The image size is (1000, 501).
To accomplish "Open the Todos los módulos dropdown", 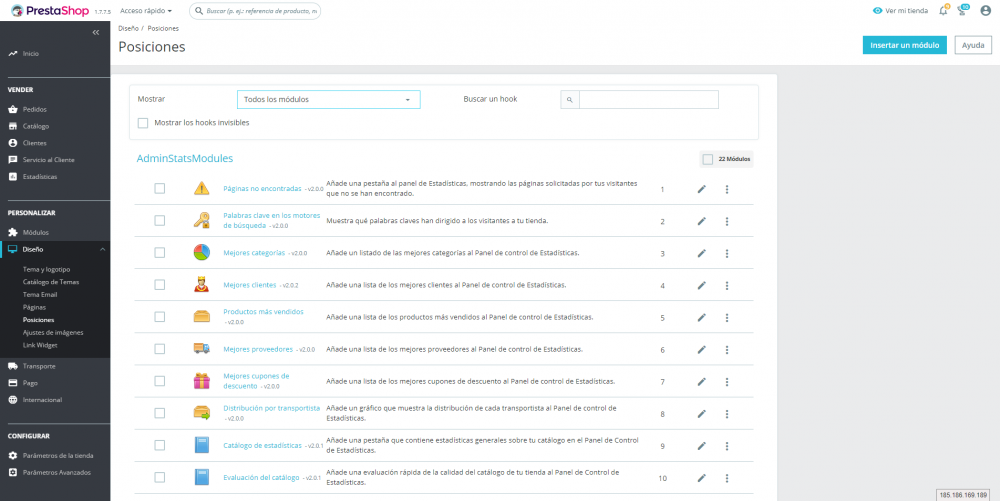I will pos(328,99).
